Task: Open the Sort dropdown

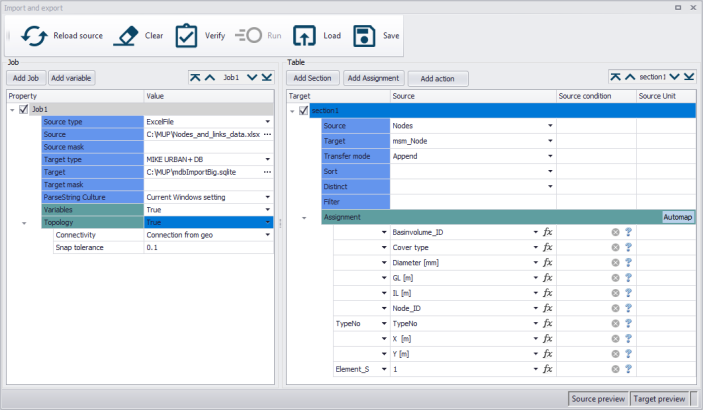Action: 550,171
